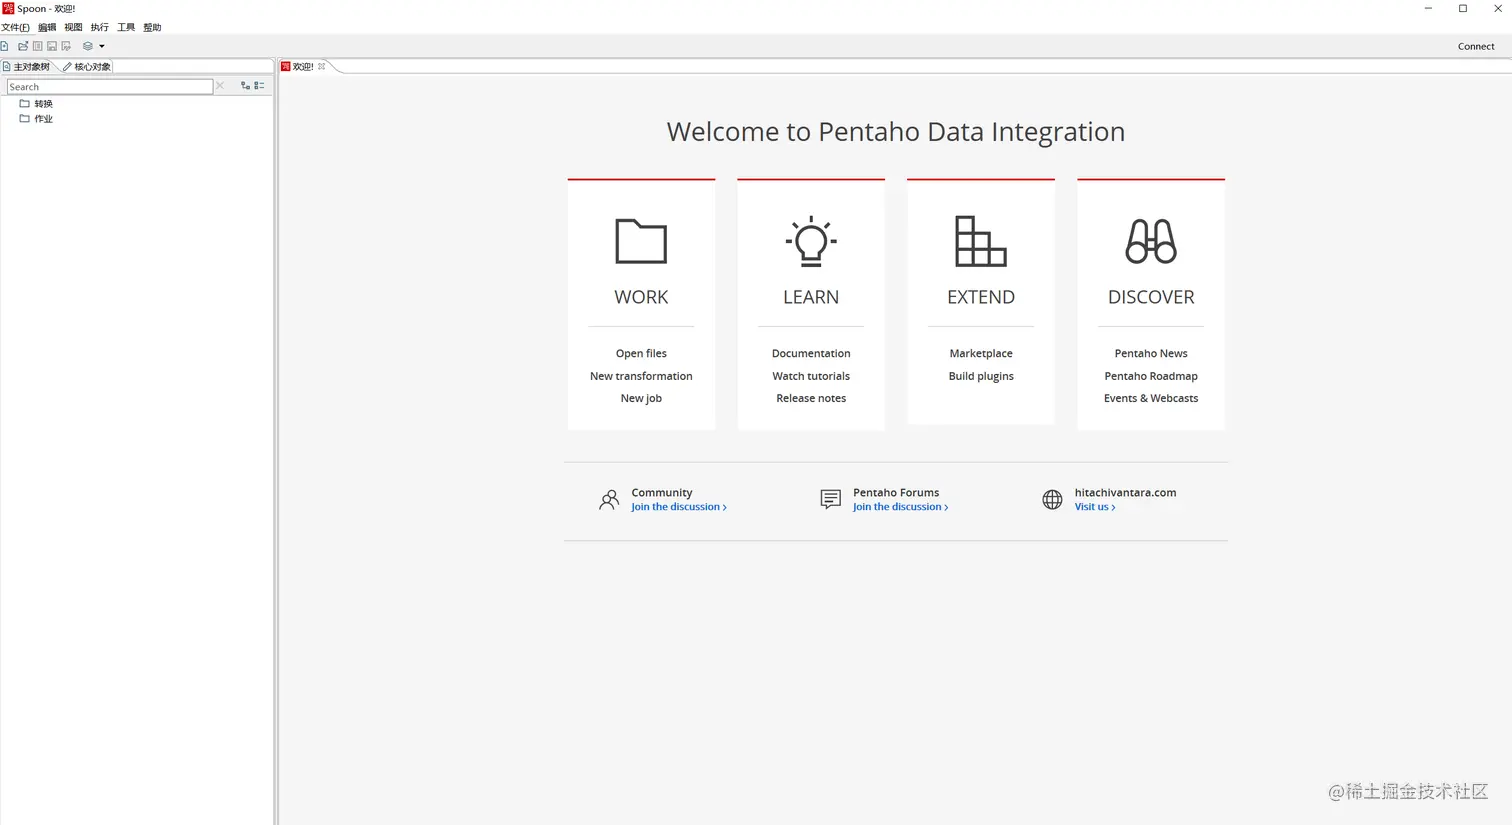Open the Pentaho News link
This screenshot has height=825, width=1512.
(1151, 353)
